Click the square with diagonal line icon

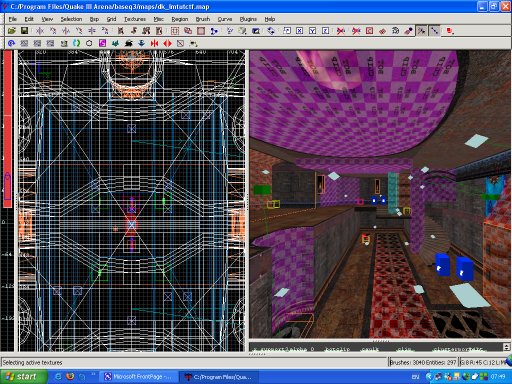click(180, 43)
